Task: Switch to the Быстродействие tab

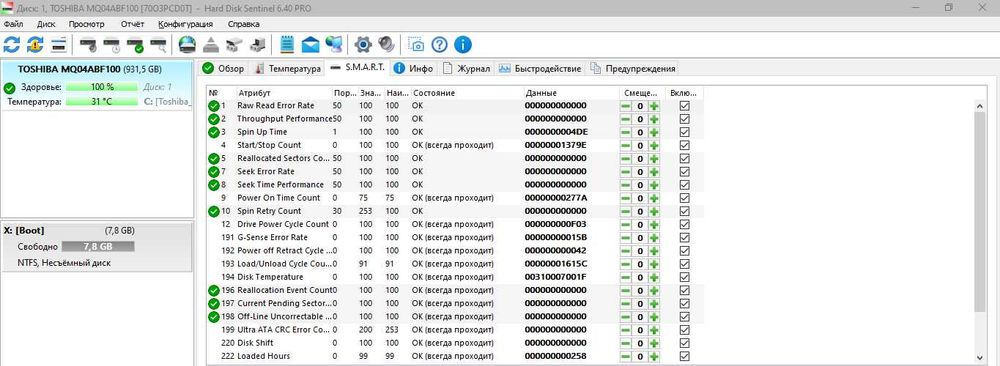Action: click(x=540, y=68)
